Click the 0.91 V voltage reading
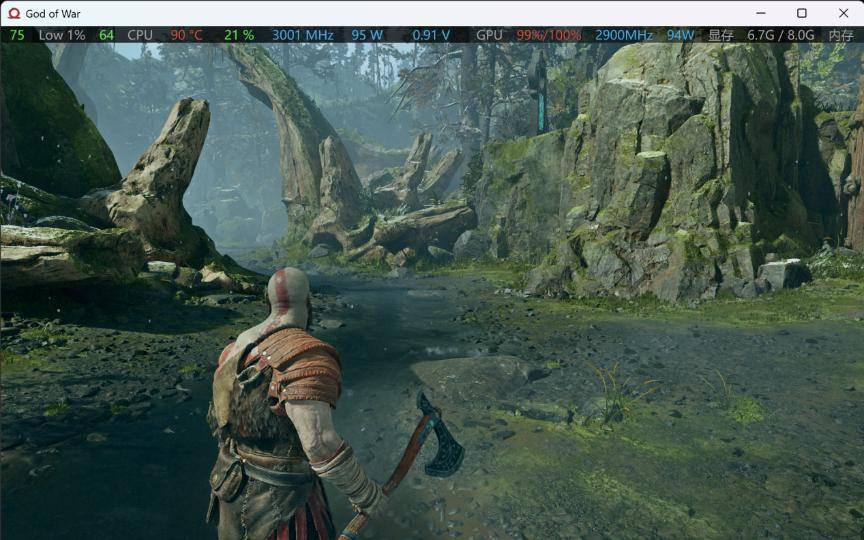 [431, 35]
